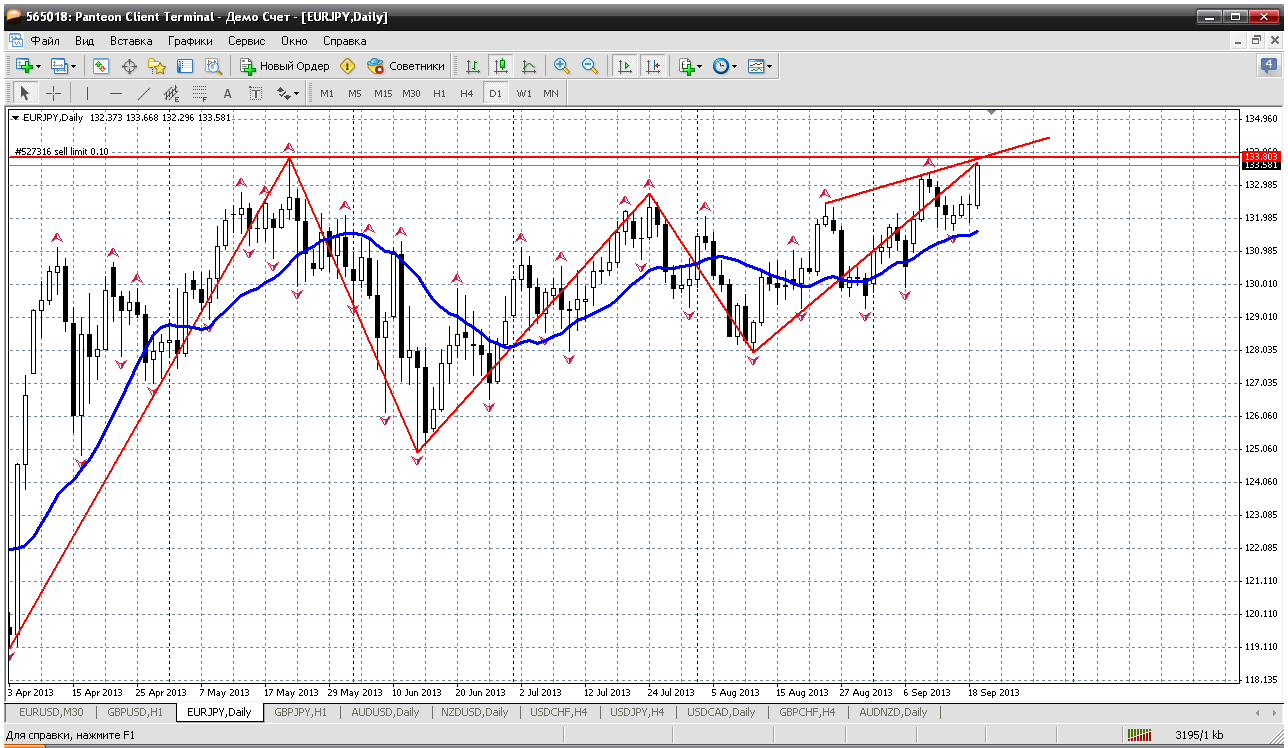The image size is (1288, 748).
Task: Set timeframe to M15
Action: (383, 93)
